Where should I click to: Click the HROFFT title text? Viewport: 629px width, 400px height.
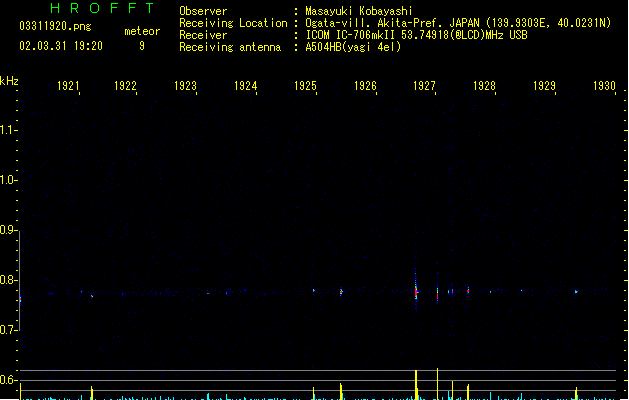point(102,8)
